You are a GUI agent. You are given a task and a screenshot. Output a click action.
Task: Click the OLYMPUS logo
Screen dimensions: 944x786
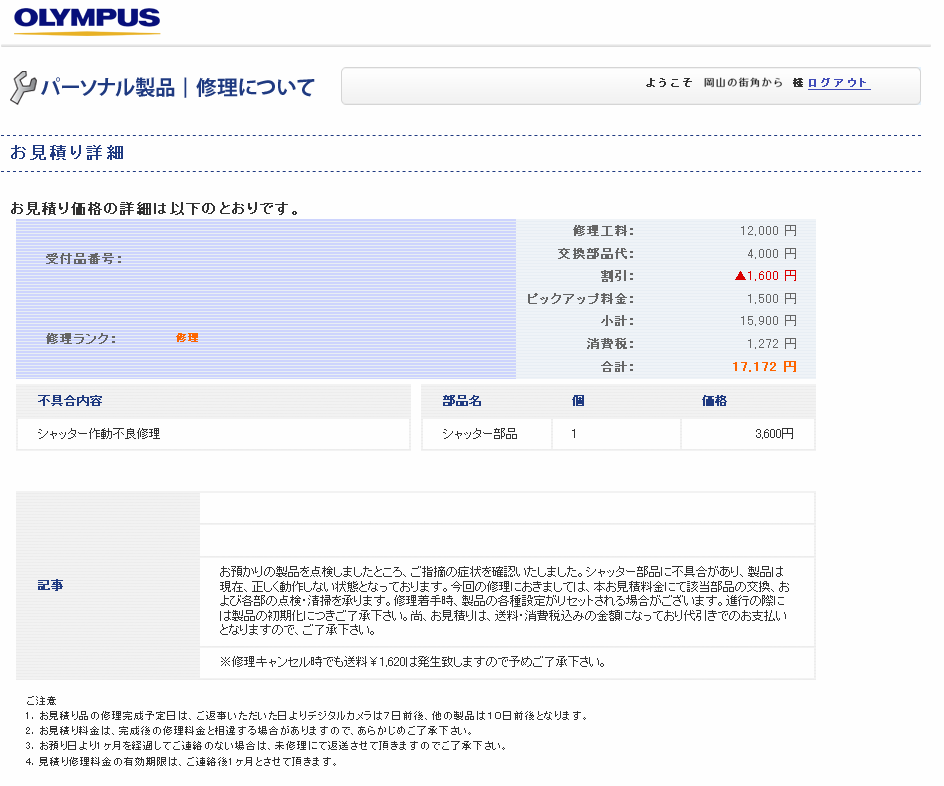click(x=87, y=20)
